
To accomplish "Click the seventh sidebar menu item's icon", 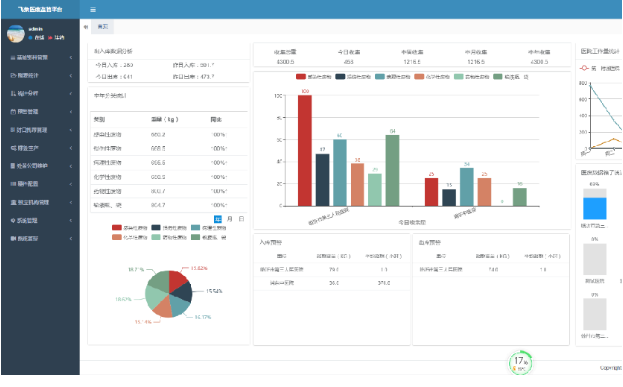I will (x=13, y=166).
